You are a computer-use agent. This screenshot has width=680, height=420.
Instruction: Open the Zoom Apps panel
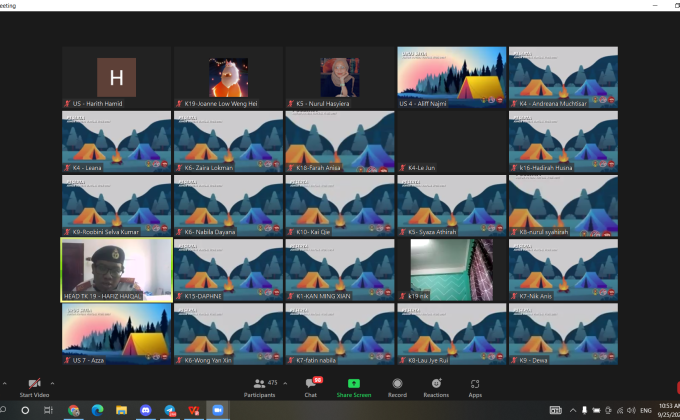[x=475, y=384]
